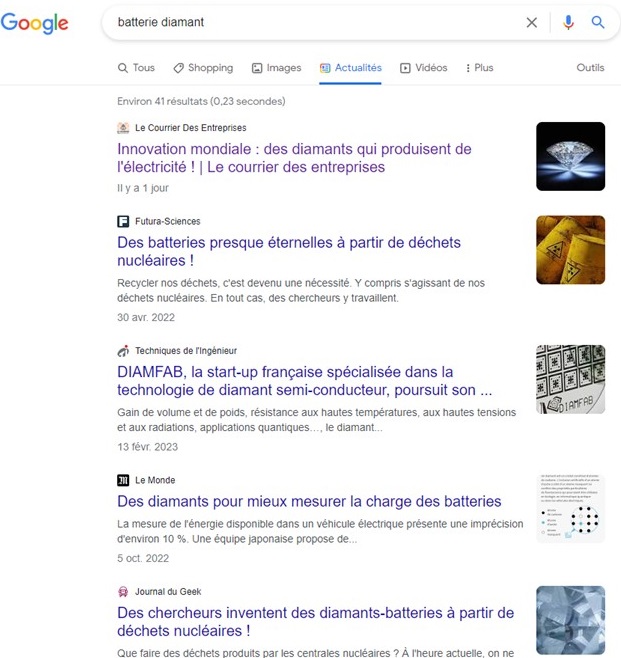Viewport: 621px width, 658px height.
Task: Switch to the Shopping tab
Action: 203,68
